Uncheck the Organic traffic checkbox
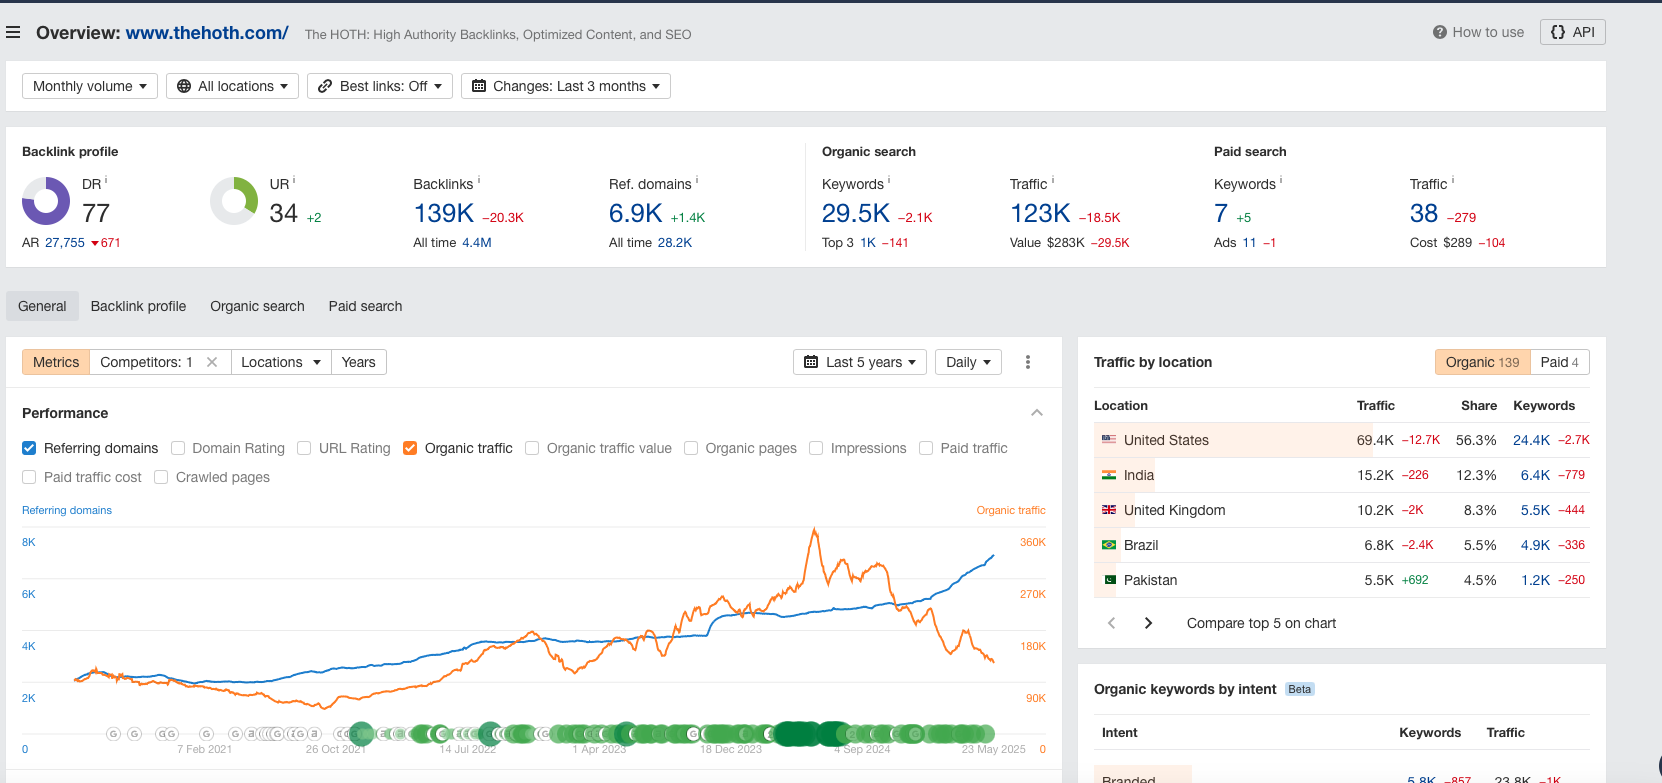Viewport: 1662px width, 783px height. (410, 448)
